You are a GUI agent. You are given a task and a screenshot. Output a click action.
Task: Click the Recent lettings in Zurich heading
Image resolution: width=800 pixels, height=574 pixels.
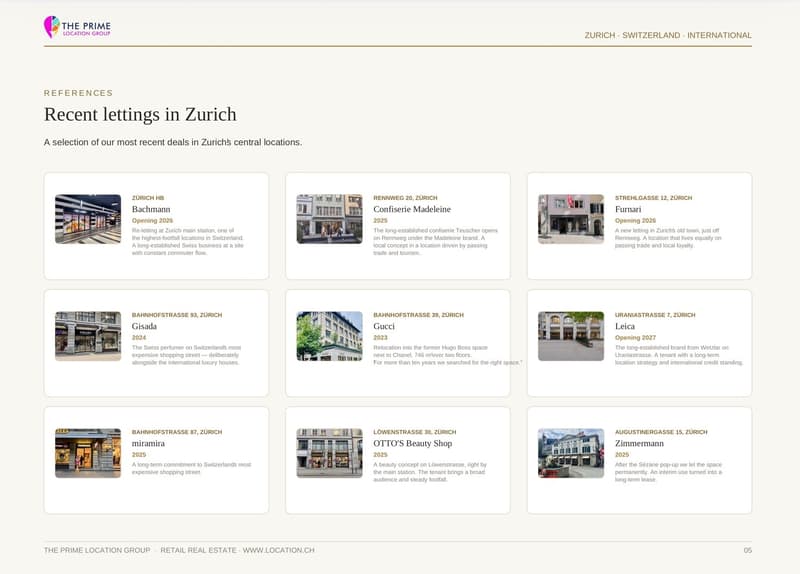pyautogui.click(x=140, y=114)
